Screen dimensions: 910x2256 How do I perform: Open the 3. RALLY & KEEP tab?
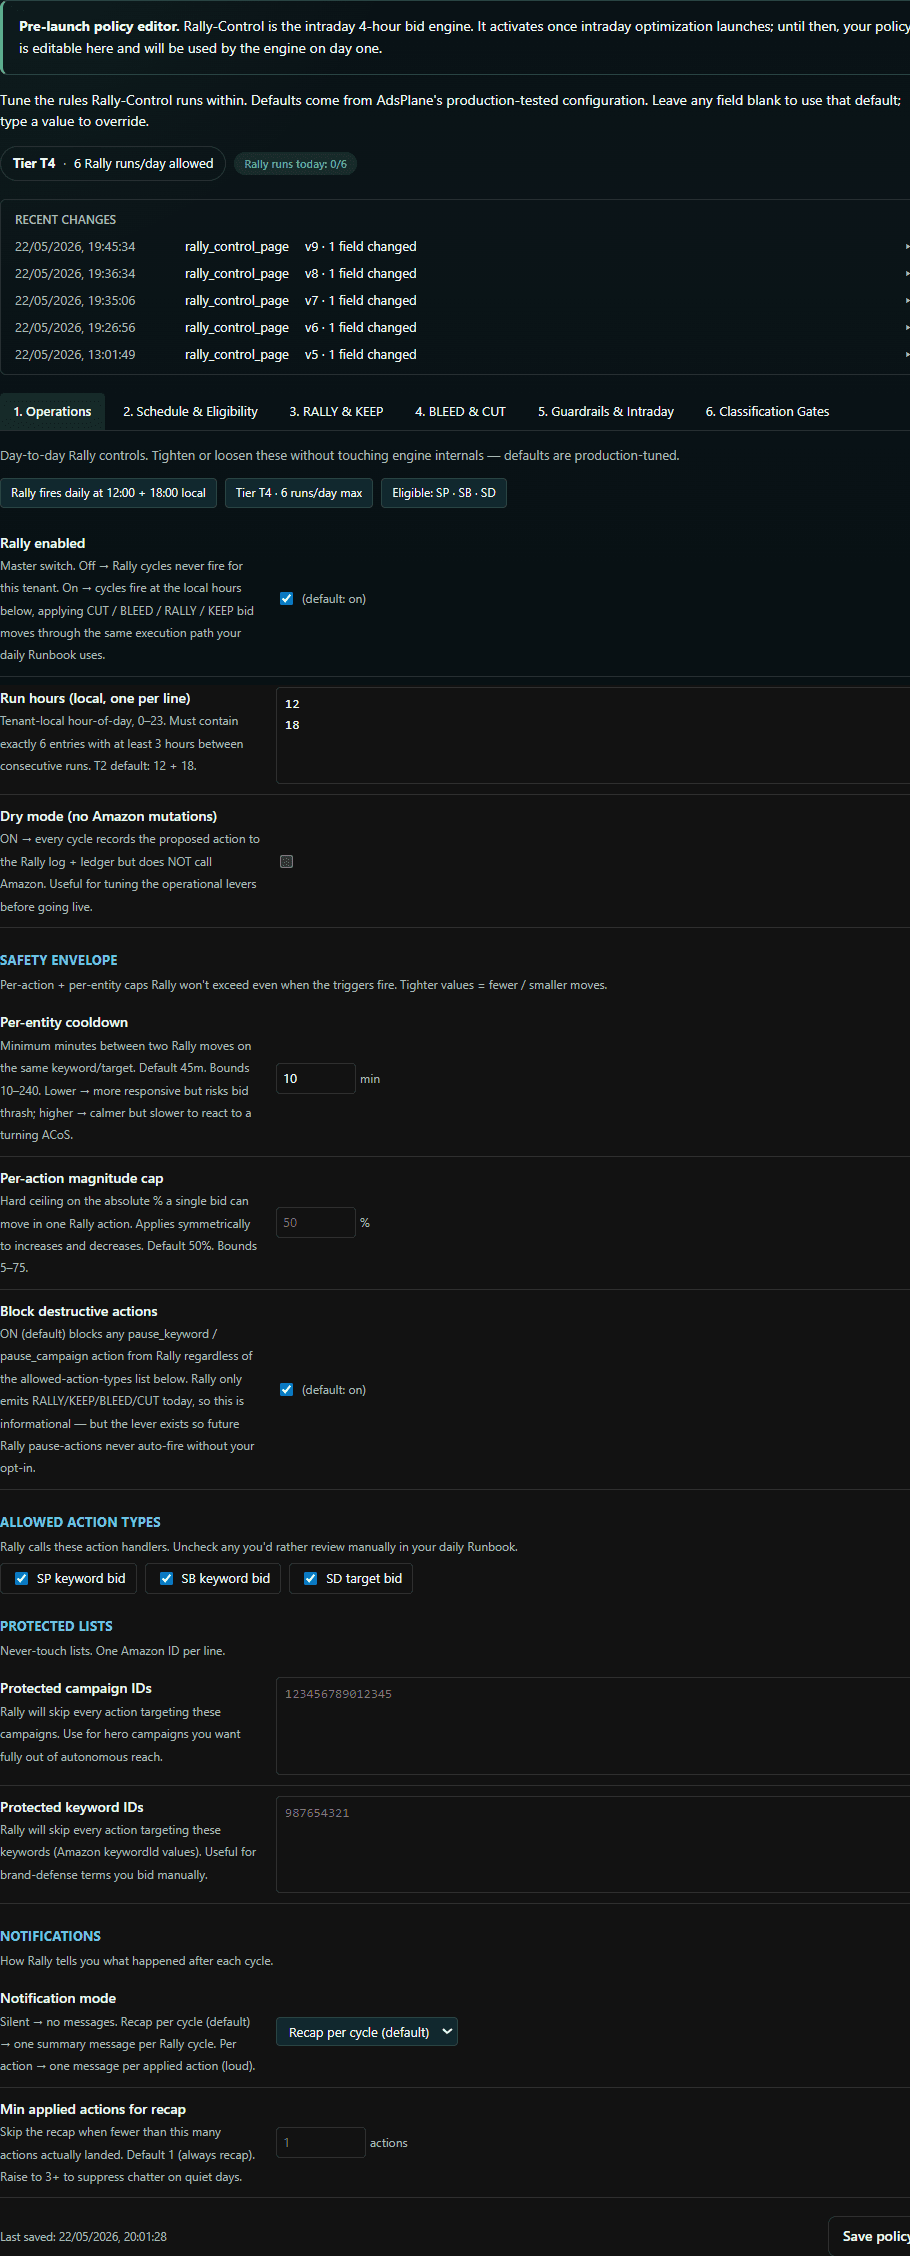tap(336, 412)
